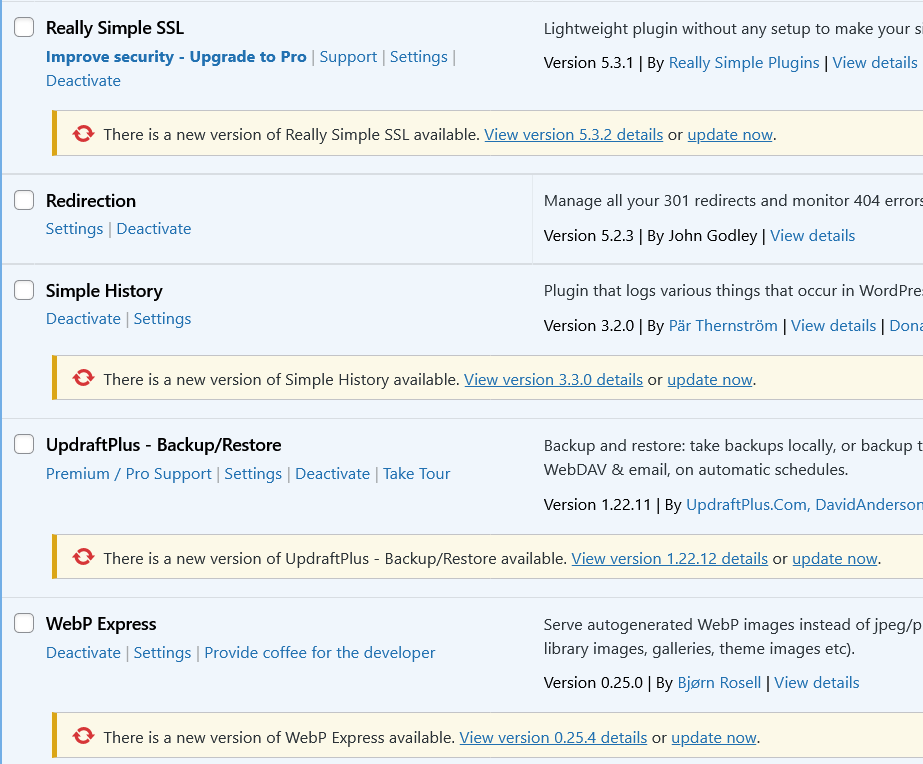Click the Really Simple SSL plugin title

(115, 28)
